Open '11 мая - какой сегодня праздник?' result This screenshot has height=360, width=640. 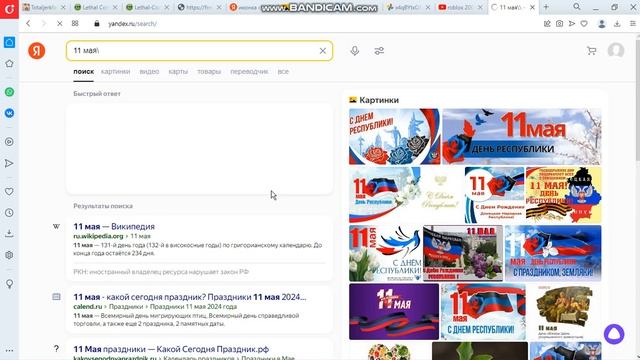[190, 297]
